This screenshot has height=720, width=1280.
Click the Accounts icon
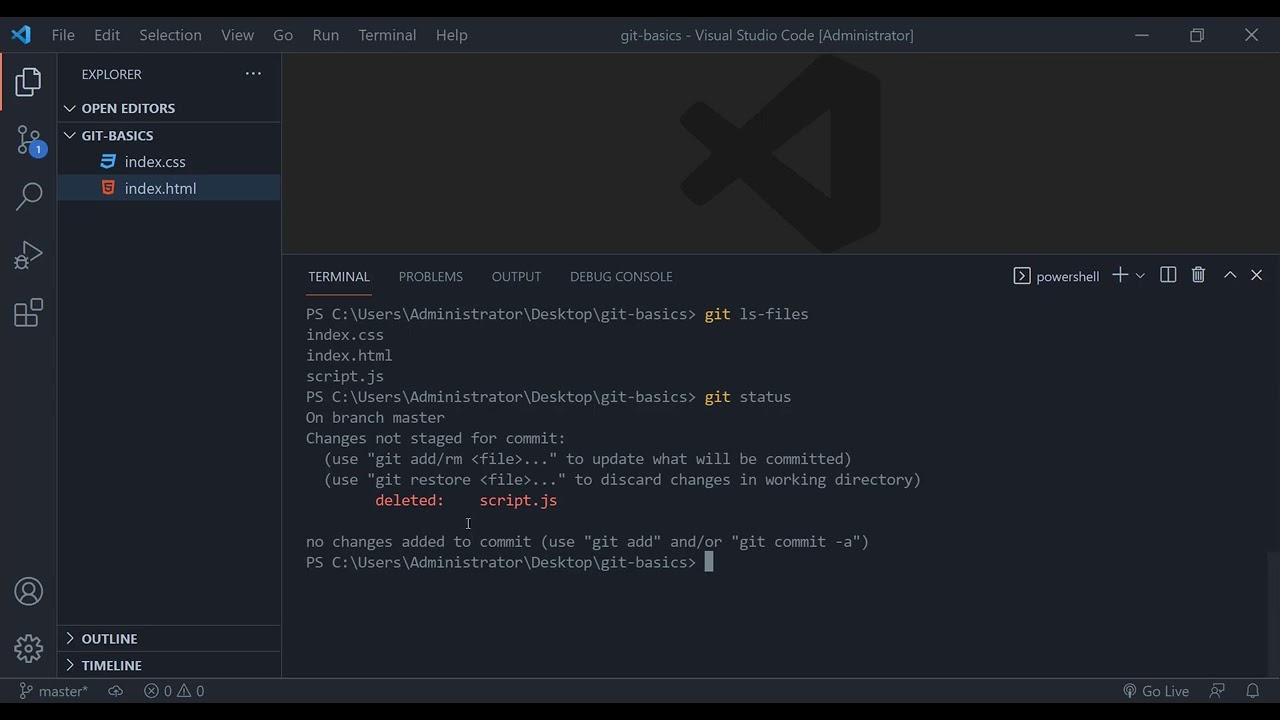tap(29, 592)
